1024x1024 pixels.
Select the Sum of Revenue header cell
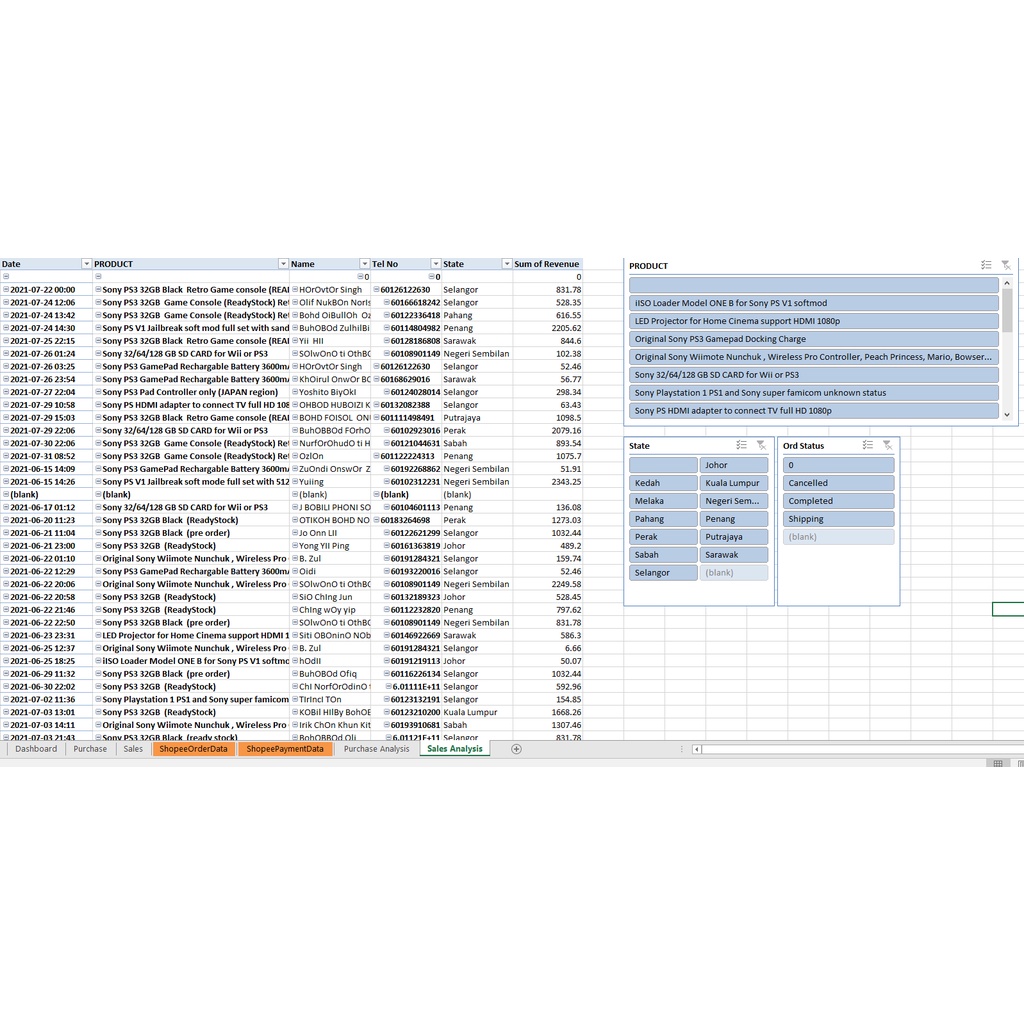pos(546,264)
